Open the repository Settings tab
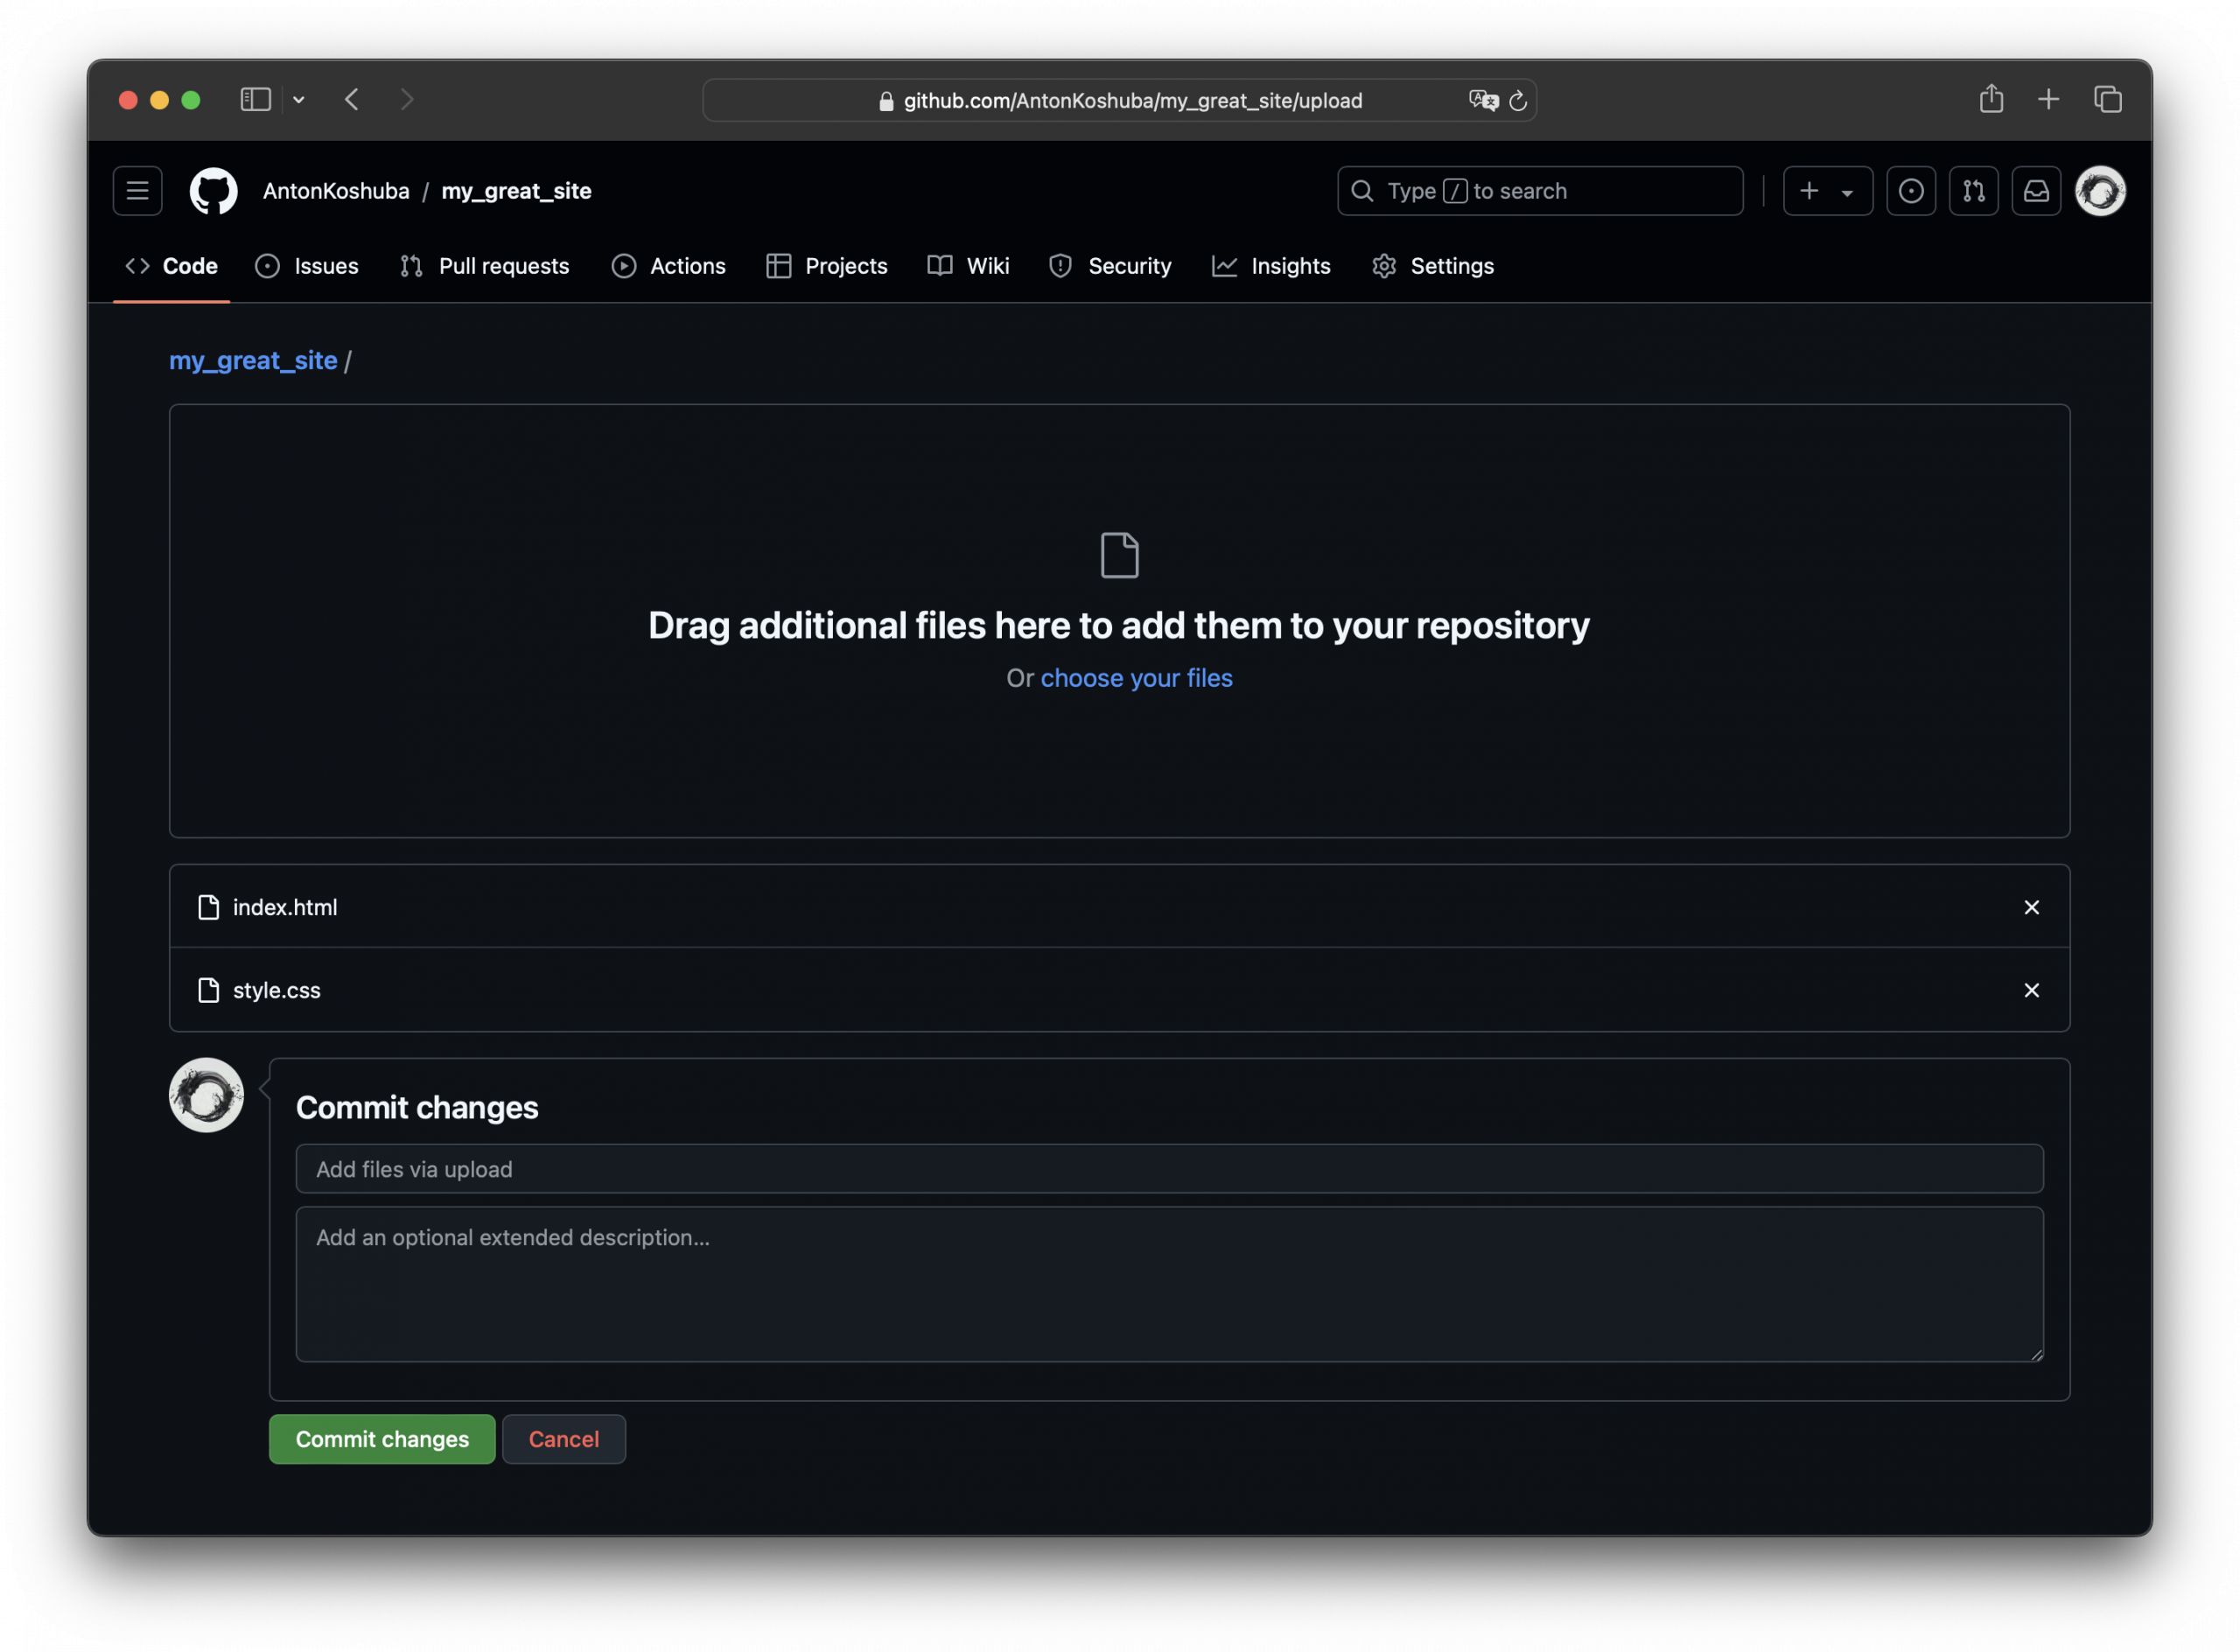Screen dimensions: 2240x1652 coord(1433,266)
